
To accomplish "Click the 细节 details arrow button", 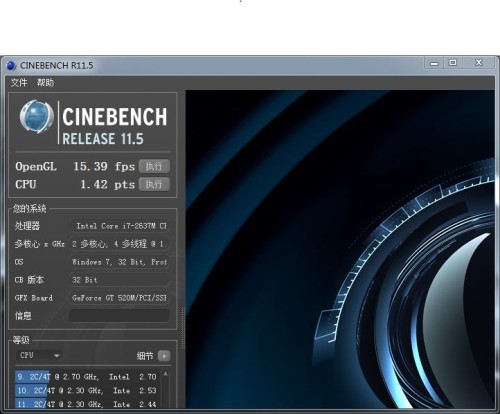I will click(x=164, y=356).
